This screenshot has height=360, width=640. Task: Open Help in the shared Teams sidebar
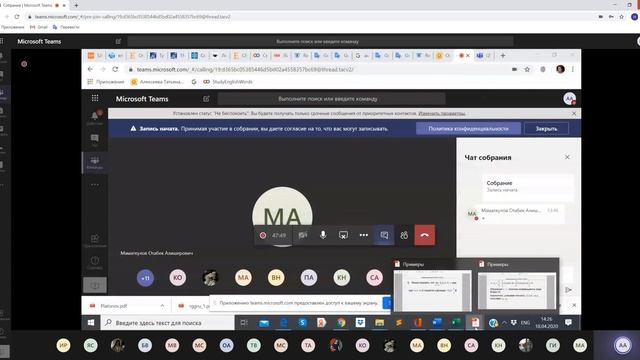click(x=95, y=262)
